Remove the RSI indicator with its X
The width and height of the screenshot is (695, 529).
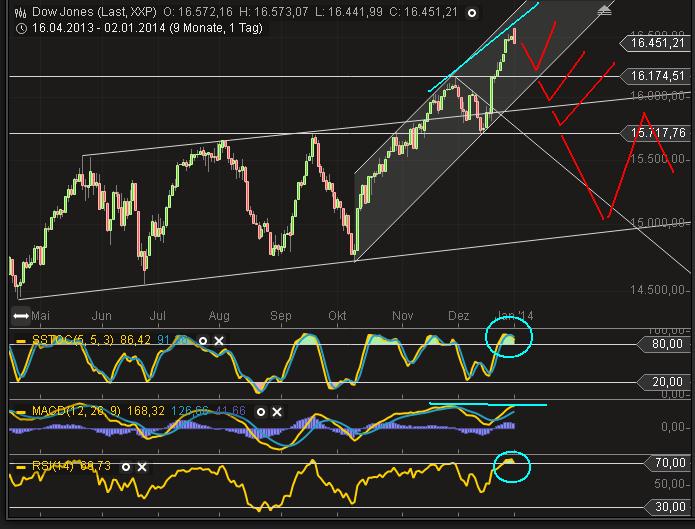[x=142, y=467]
